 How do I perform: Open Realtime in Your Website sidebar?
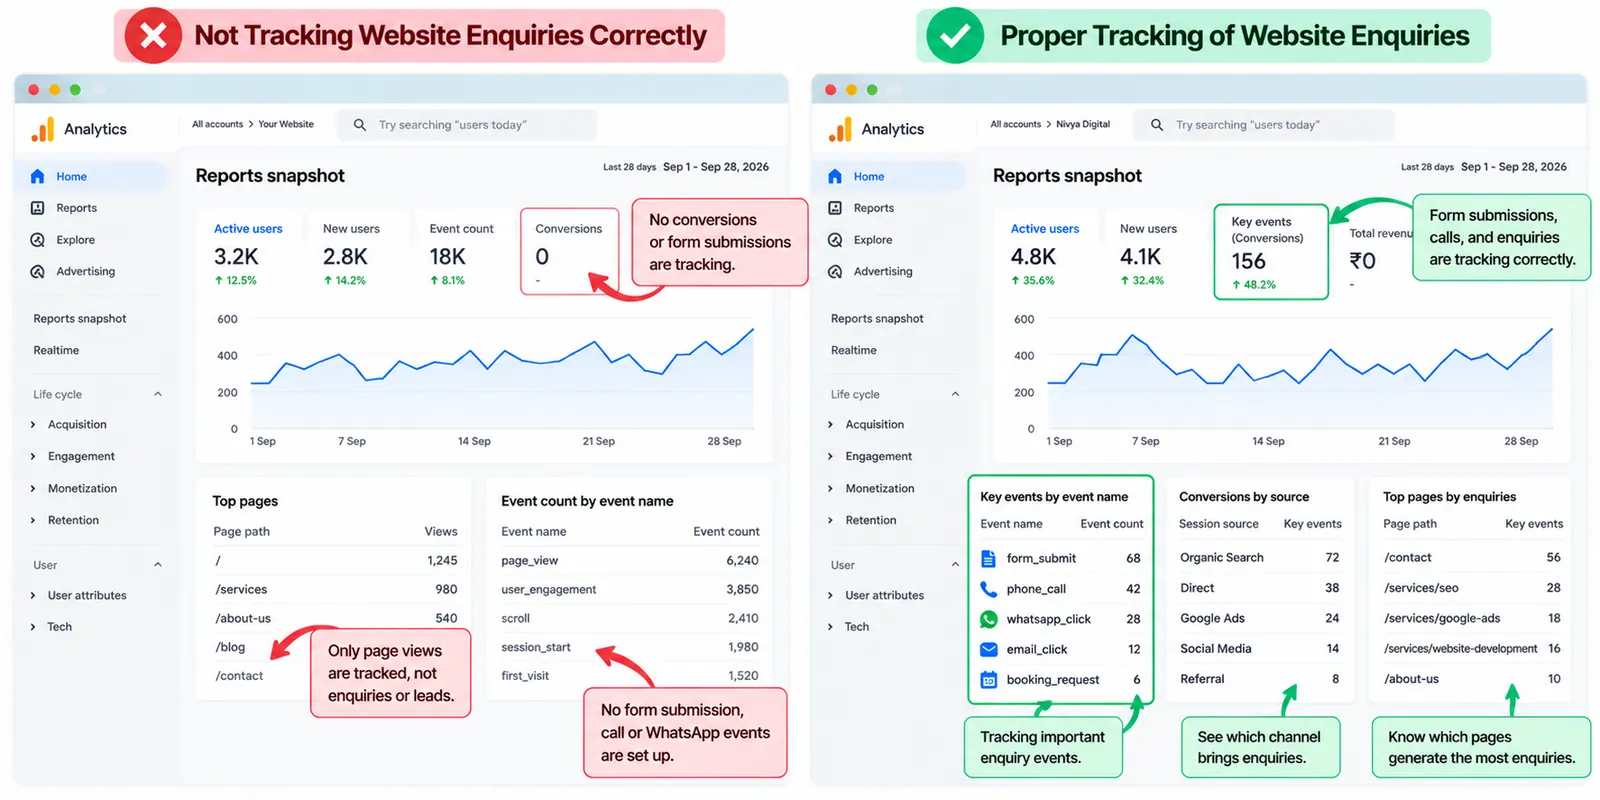(x=56, y=351)
